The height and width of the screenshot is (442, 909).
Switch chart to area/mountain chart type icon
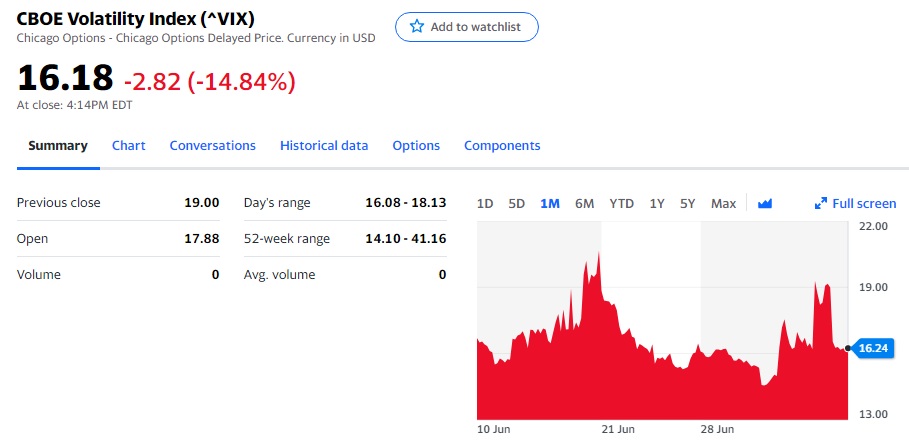(x=765, y=204)
